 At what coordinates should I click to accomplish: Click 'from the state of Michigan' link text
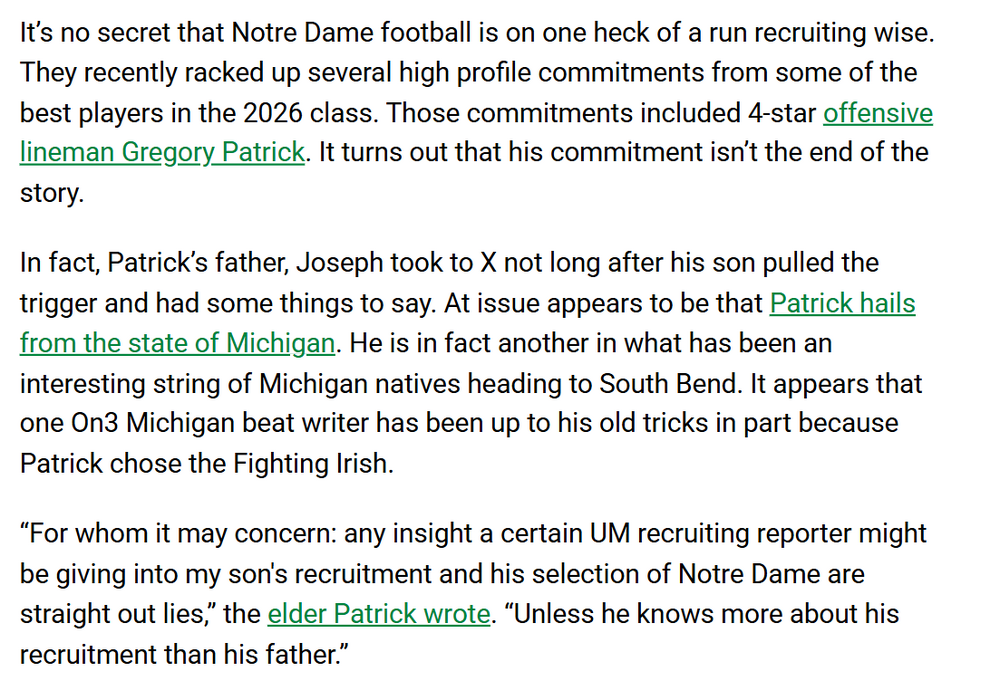pos(177,343)
